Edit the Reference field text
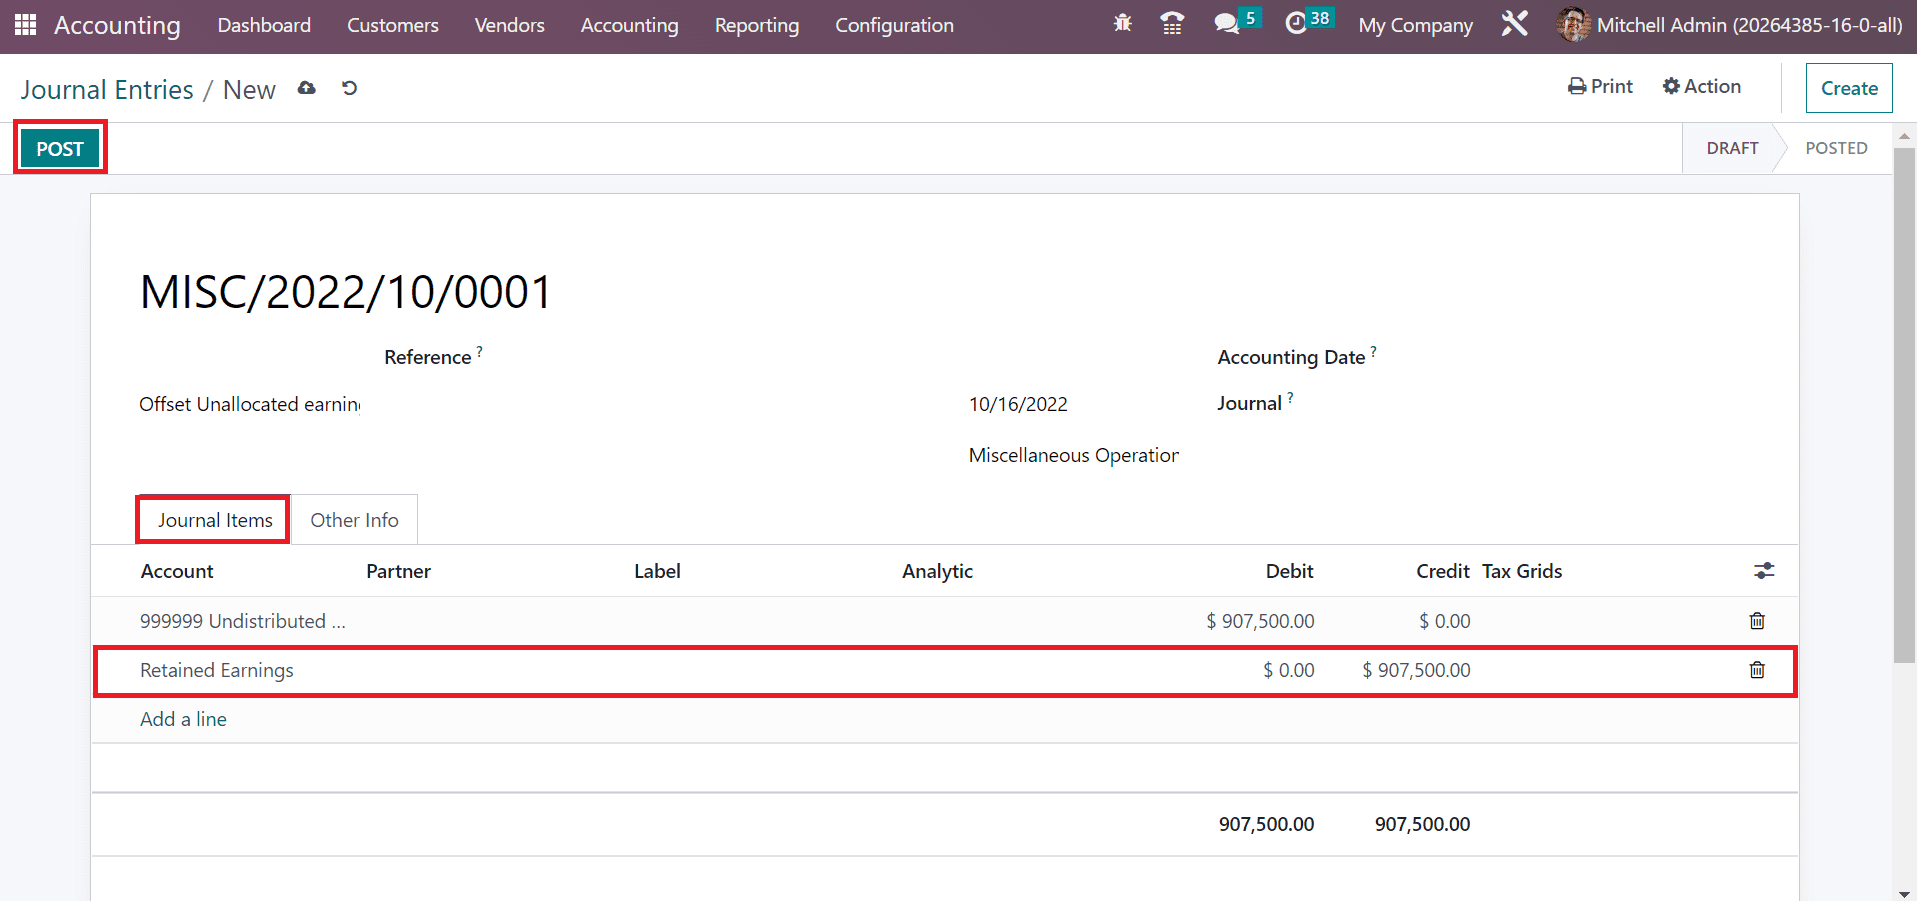 coord(250,404)
